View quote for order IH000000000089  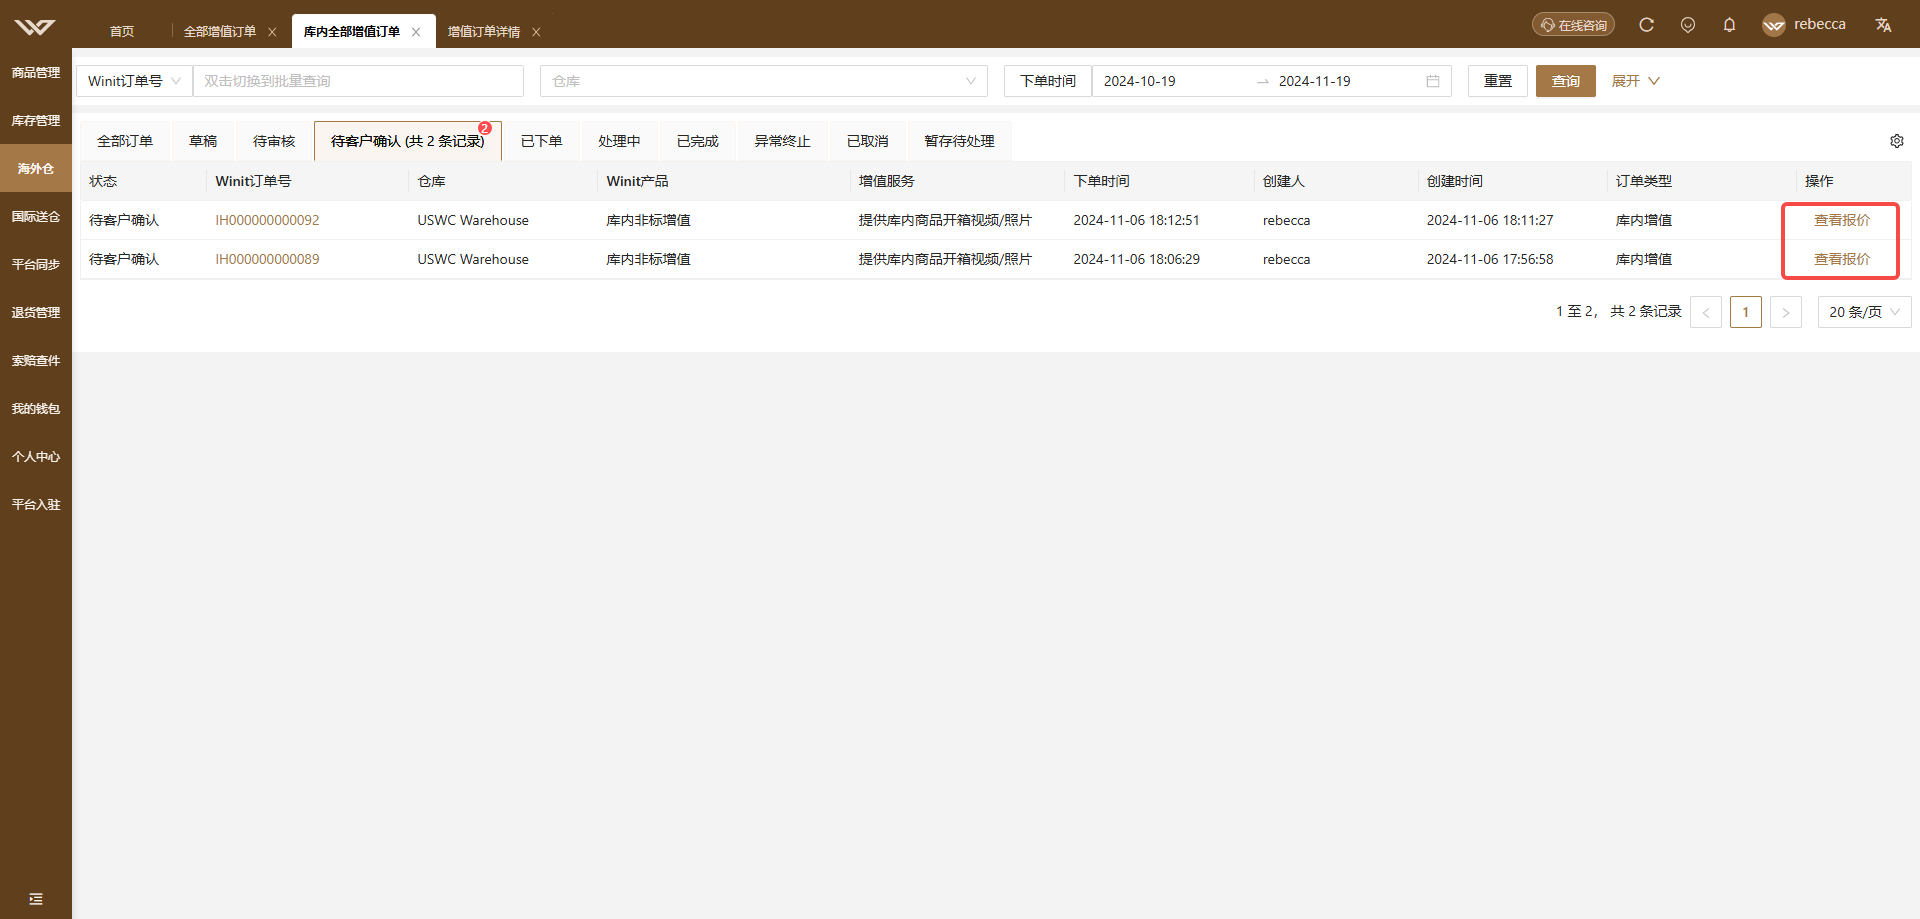[x=1841, y=259]
